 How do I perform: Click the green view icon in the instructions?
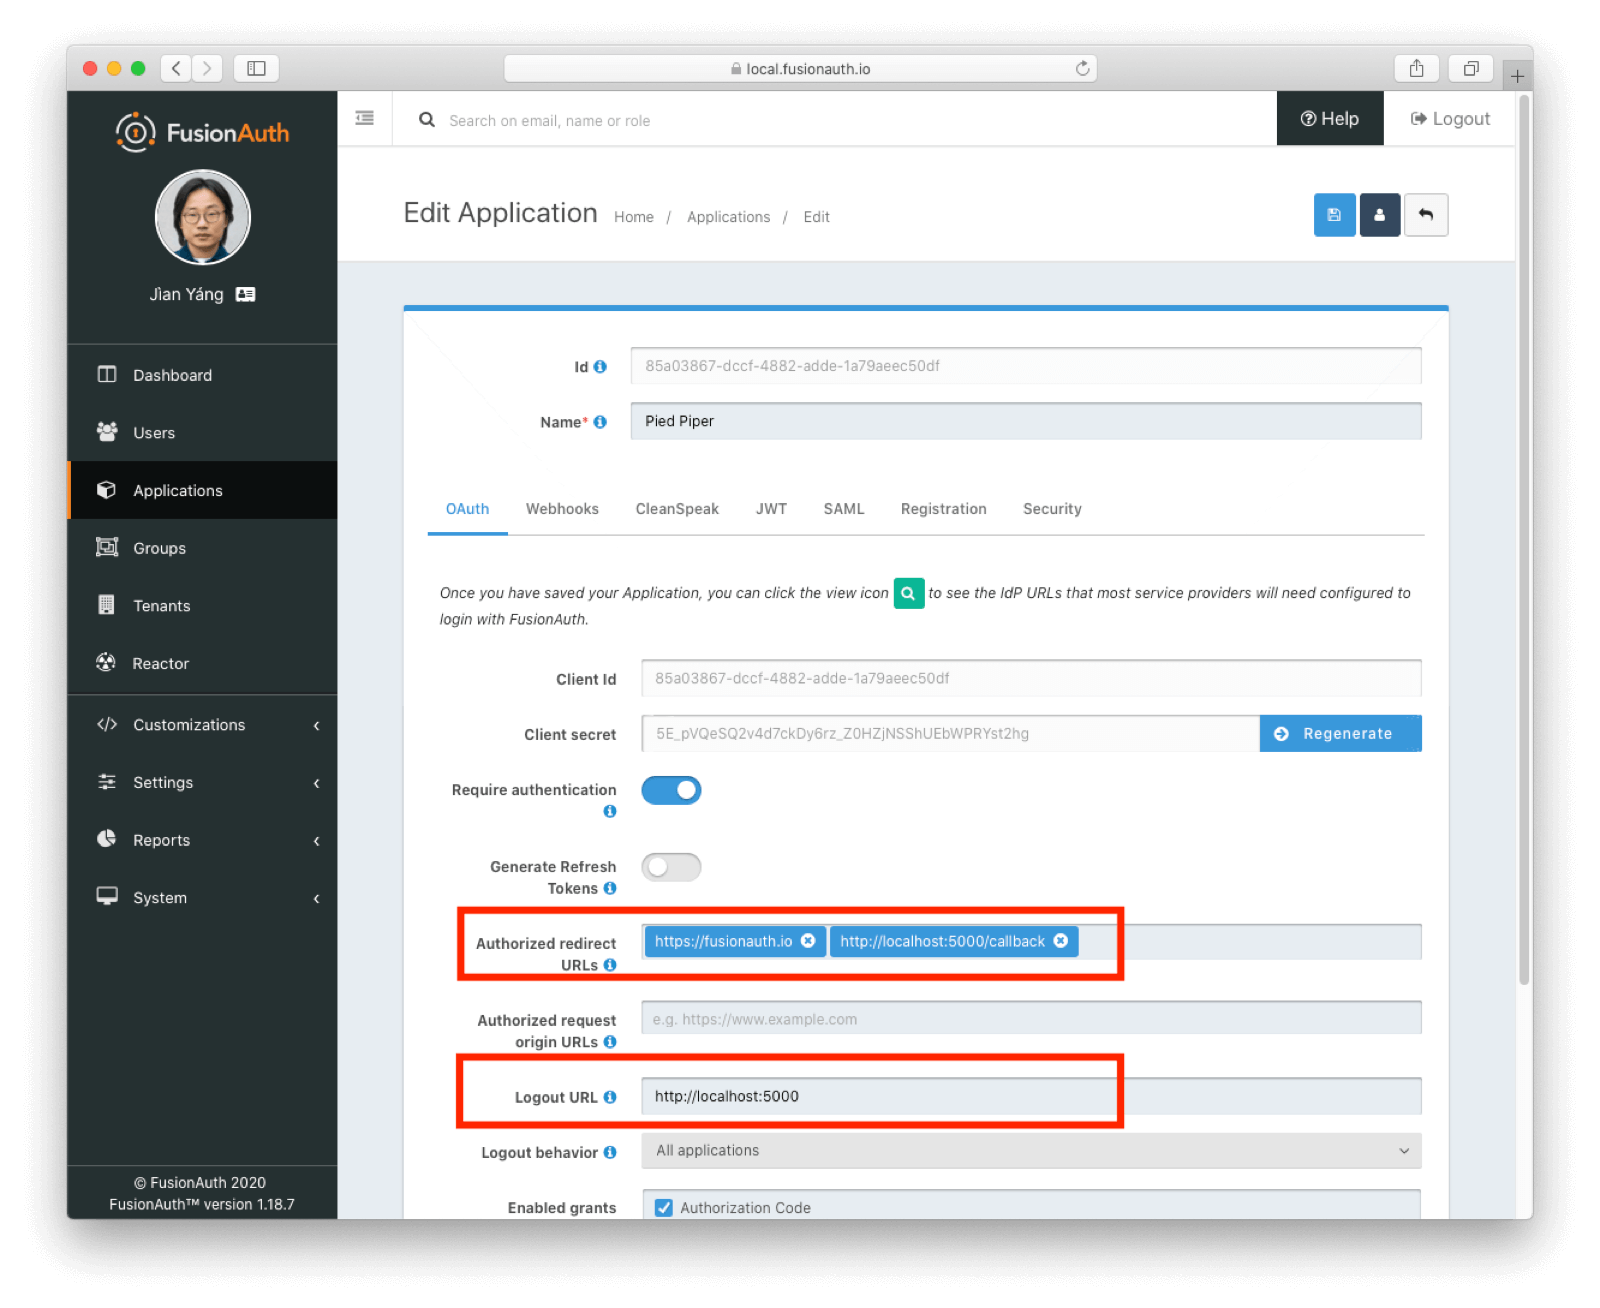pos(908,593)
